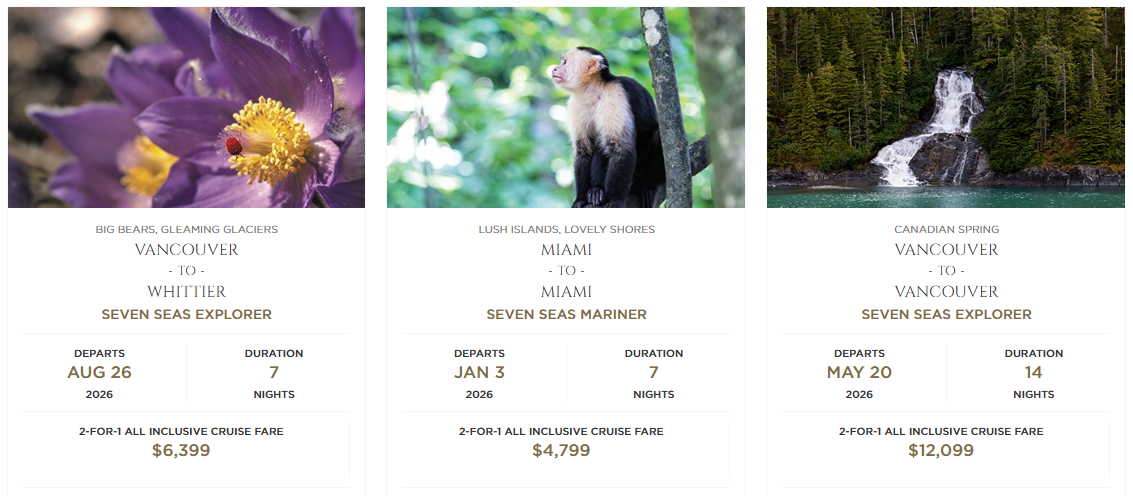Click Seven Seas Explorer on Whittier cruise
The height and width of the screenshot is (496, 1133).
point(187,314)
